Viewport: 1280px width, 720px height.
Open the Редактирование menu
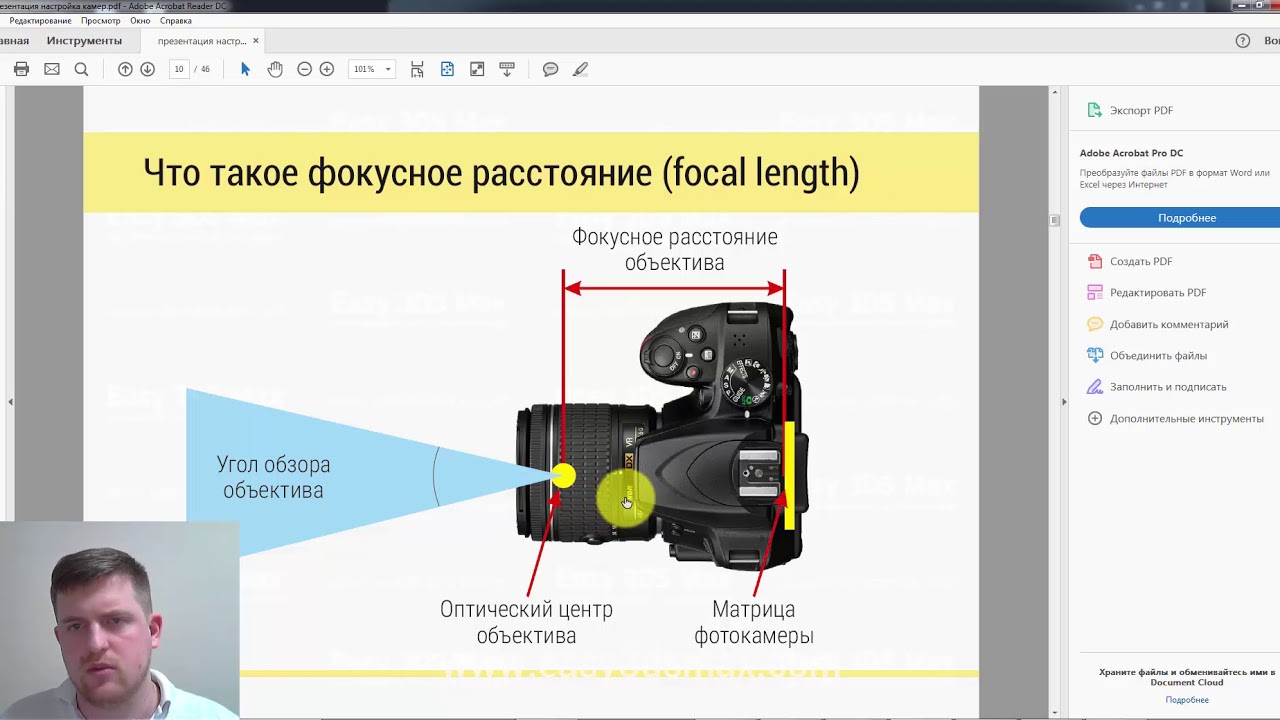[x=40, y=20]
